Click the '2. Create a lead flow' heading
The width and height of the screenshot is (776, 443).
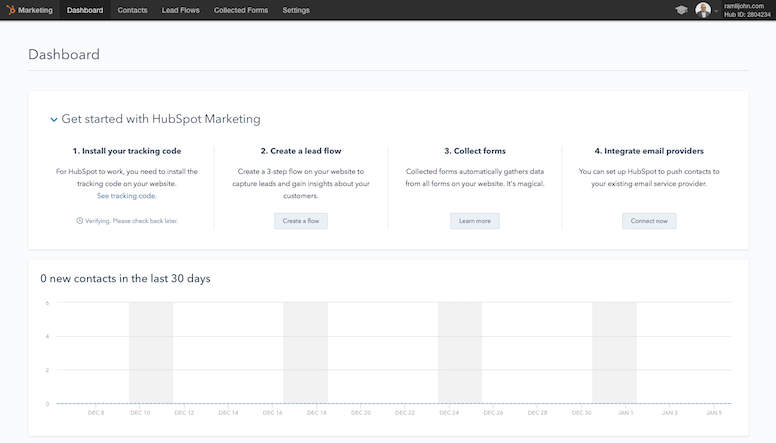tap(301, 151)
